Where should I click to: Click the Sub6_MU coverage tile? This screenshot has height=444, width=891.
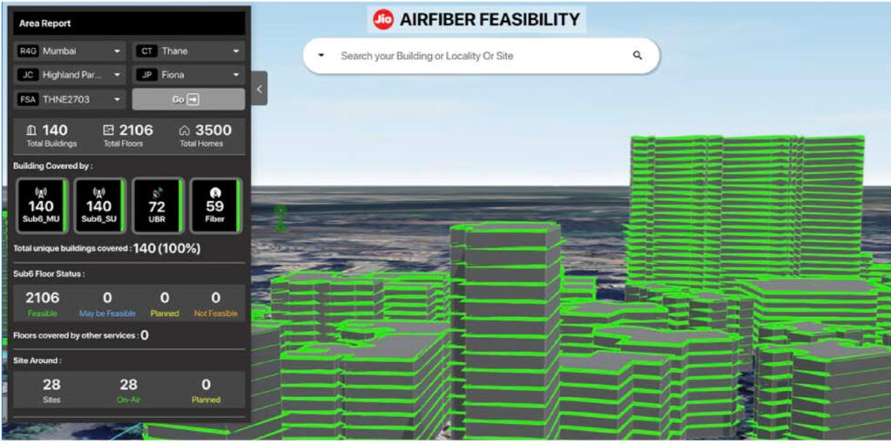41,205
